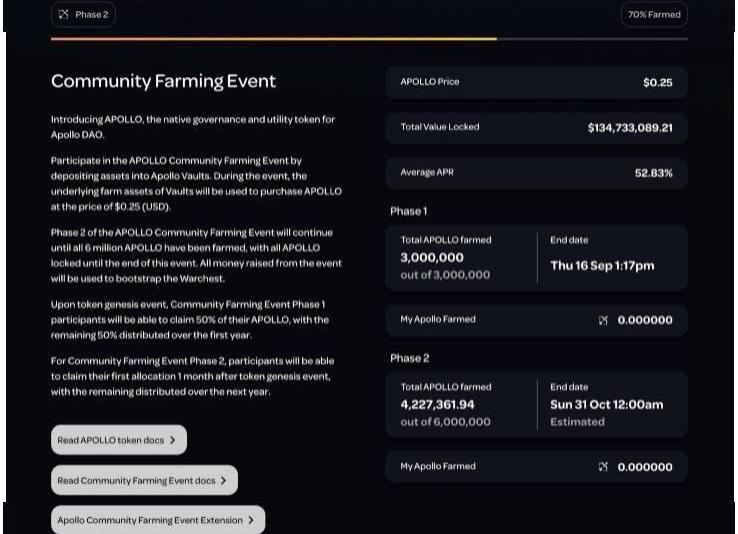Click the 70% Farmed badge
This screenshot has width=738, height=534.
point(654,15)
